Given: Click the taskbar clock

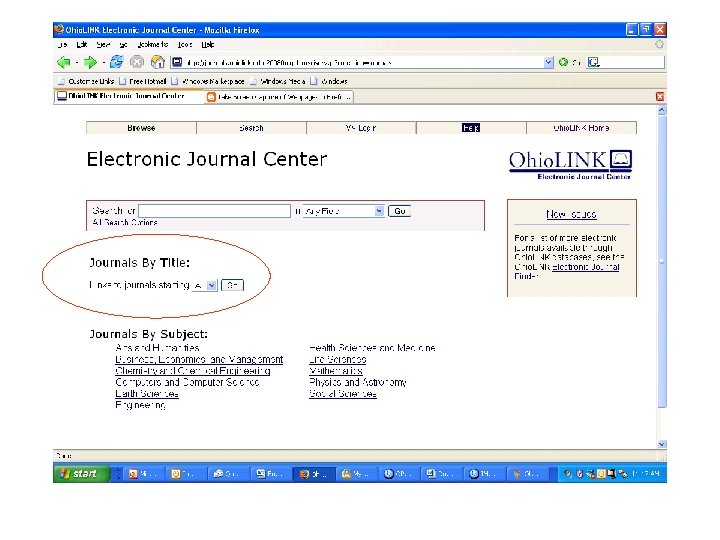Looking at the screenshot, I should (647, 473).
